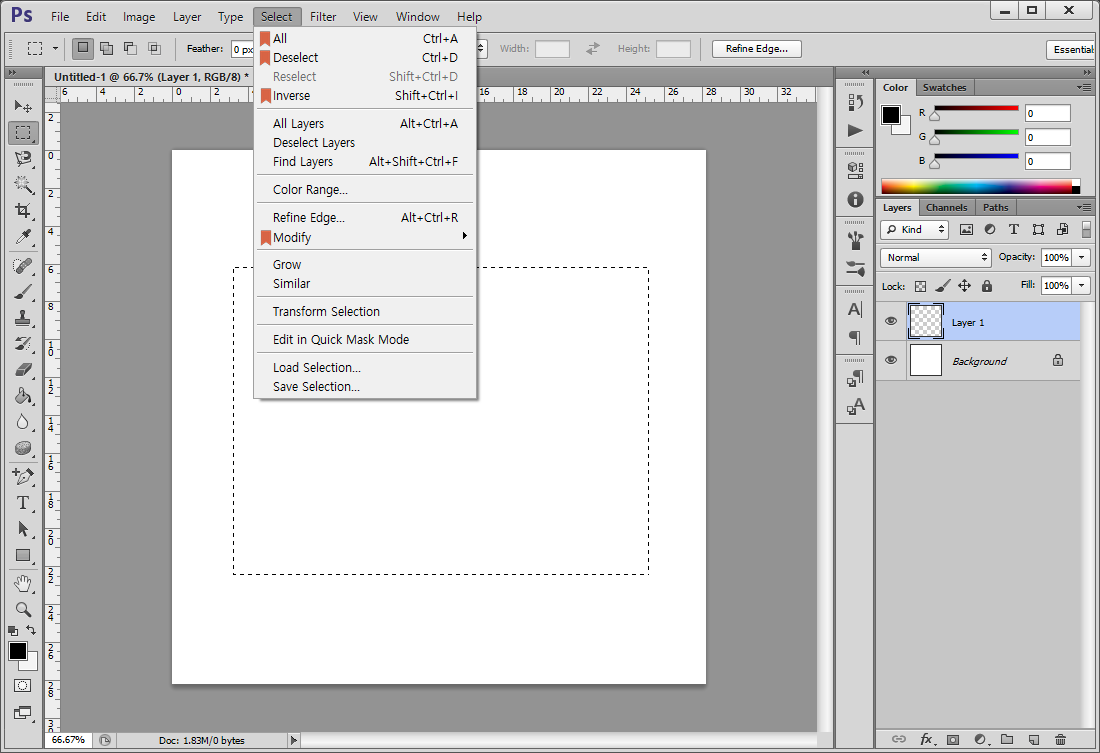Open the blend mode Normal dropdown
This screenshot has height=753, width=1100.
[x=935, y=258]
